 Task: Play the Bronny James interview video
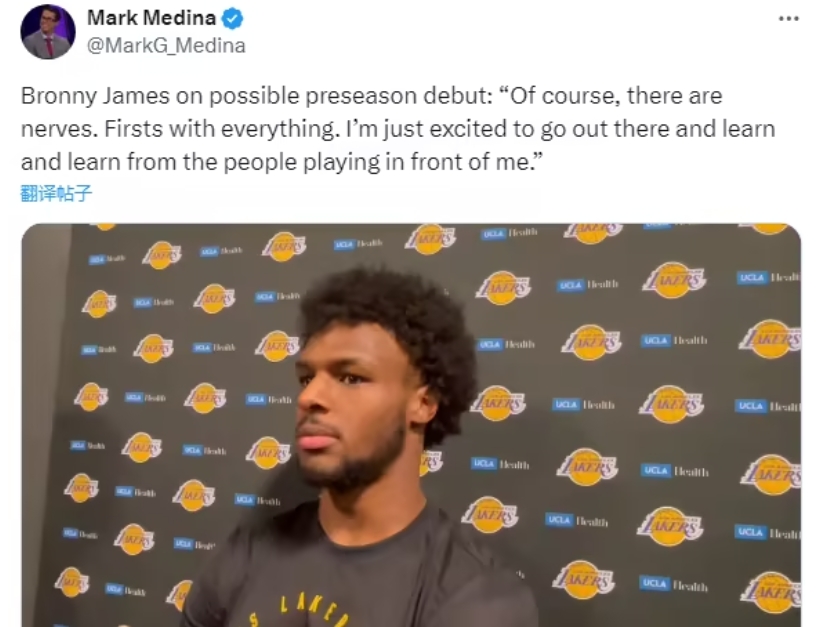pyautogui.click(x=411, y=425)
